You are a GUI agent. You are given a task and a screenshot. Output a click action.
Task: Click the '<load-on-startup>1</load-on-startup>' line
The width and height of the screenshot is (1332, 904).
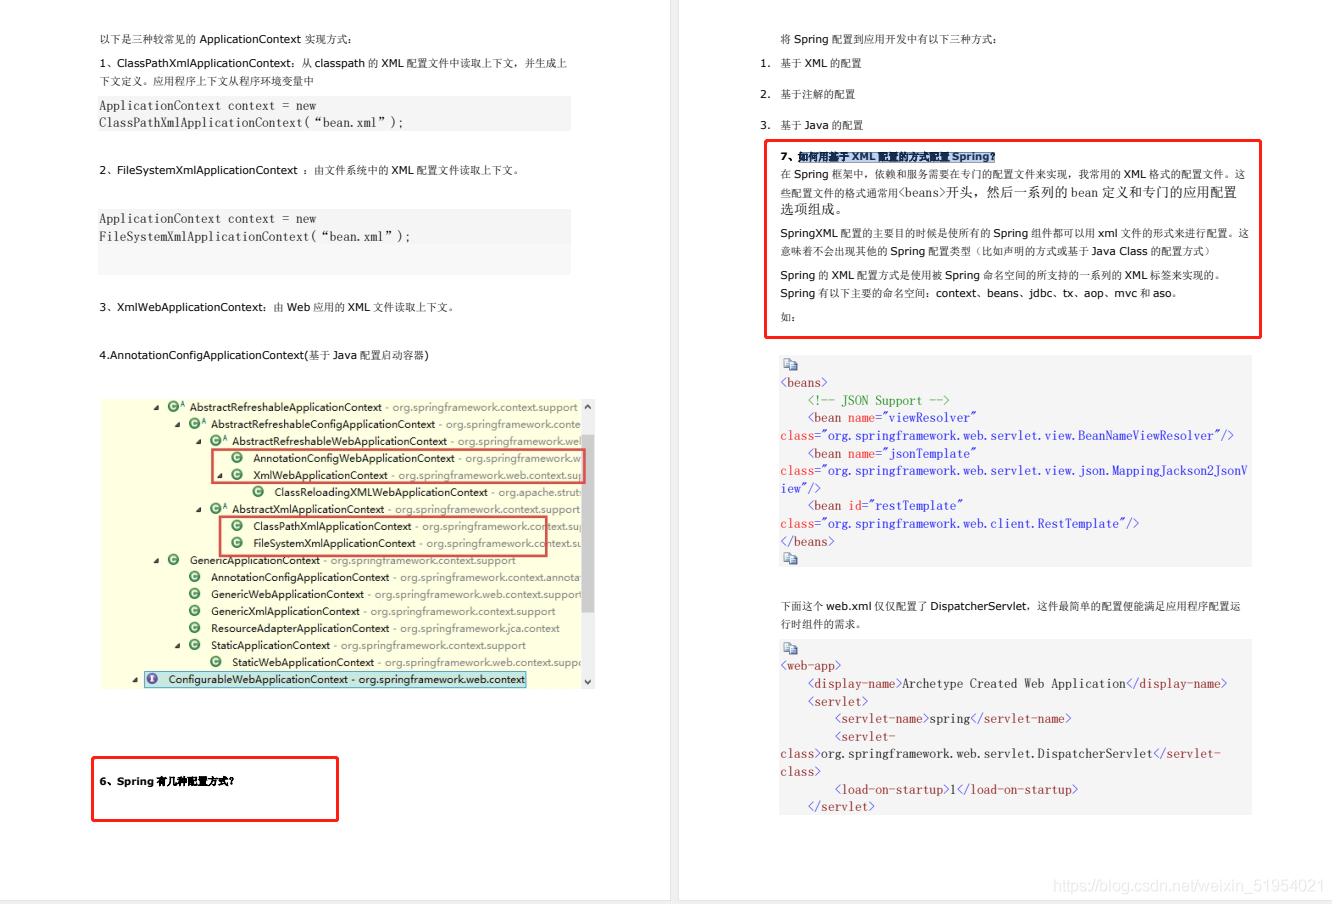coord(956,790)
